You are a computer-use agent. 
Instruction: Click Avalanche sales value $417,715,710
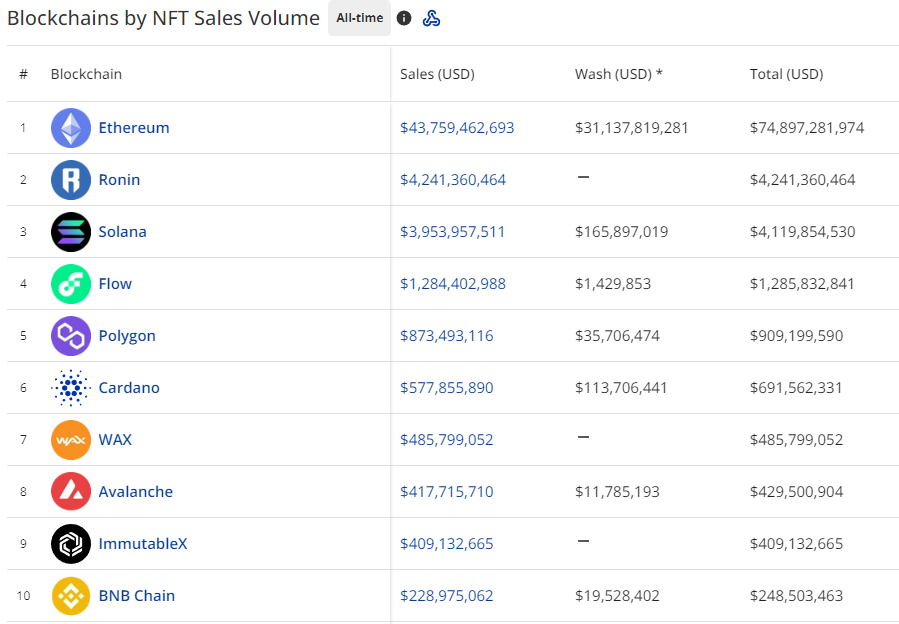447,492
